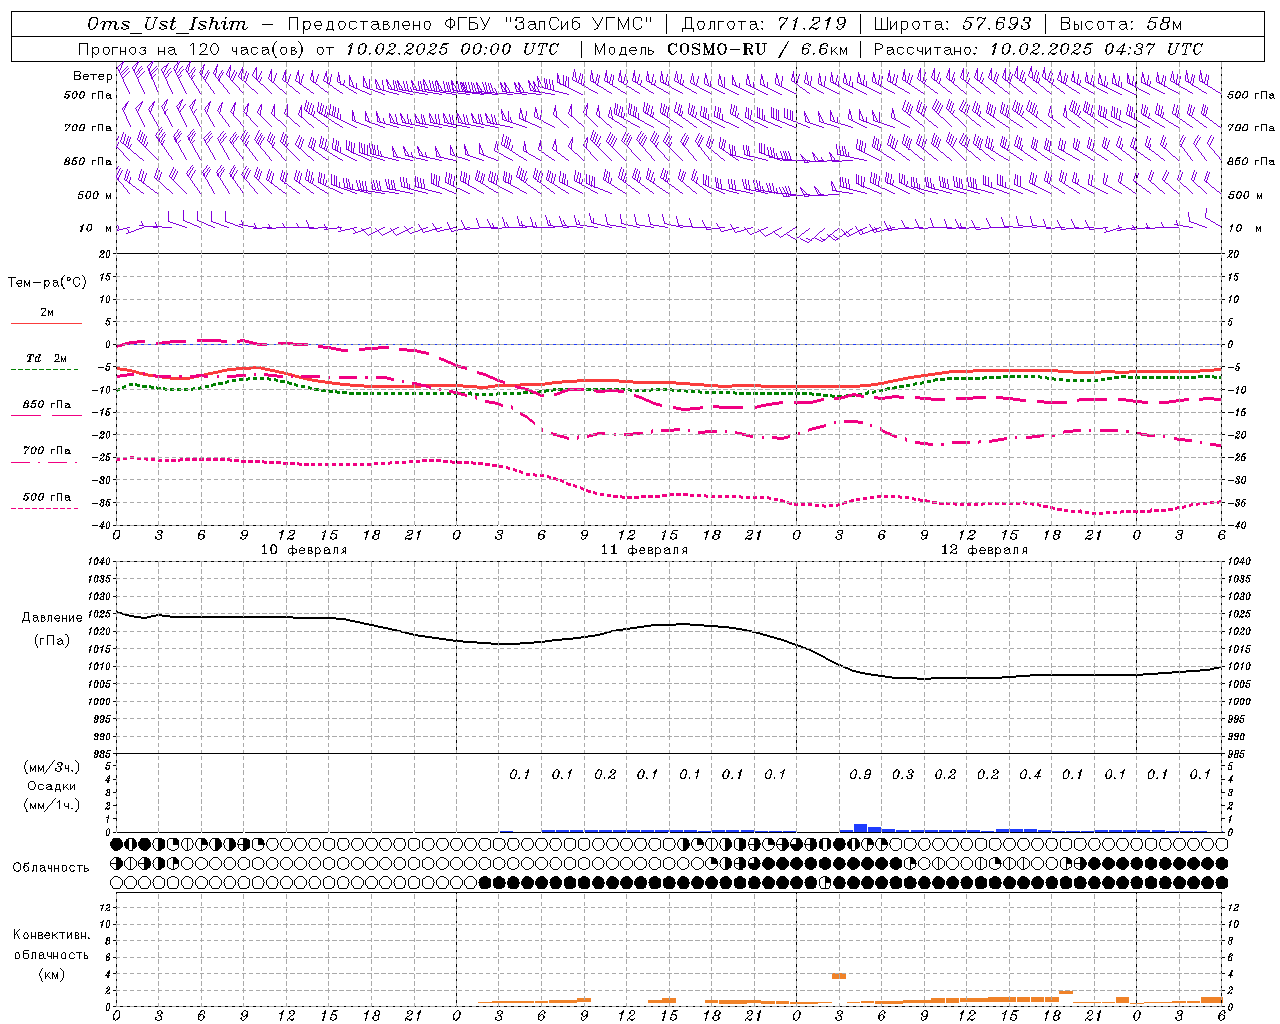Image resolution: width=1280 pixels, height=1024 pixels.
Task: Click the 700 гПа temperature legend label
Action: (x=47, y=451)
